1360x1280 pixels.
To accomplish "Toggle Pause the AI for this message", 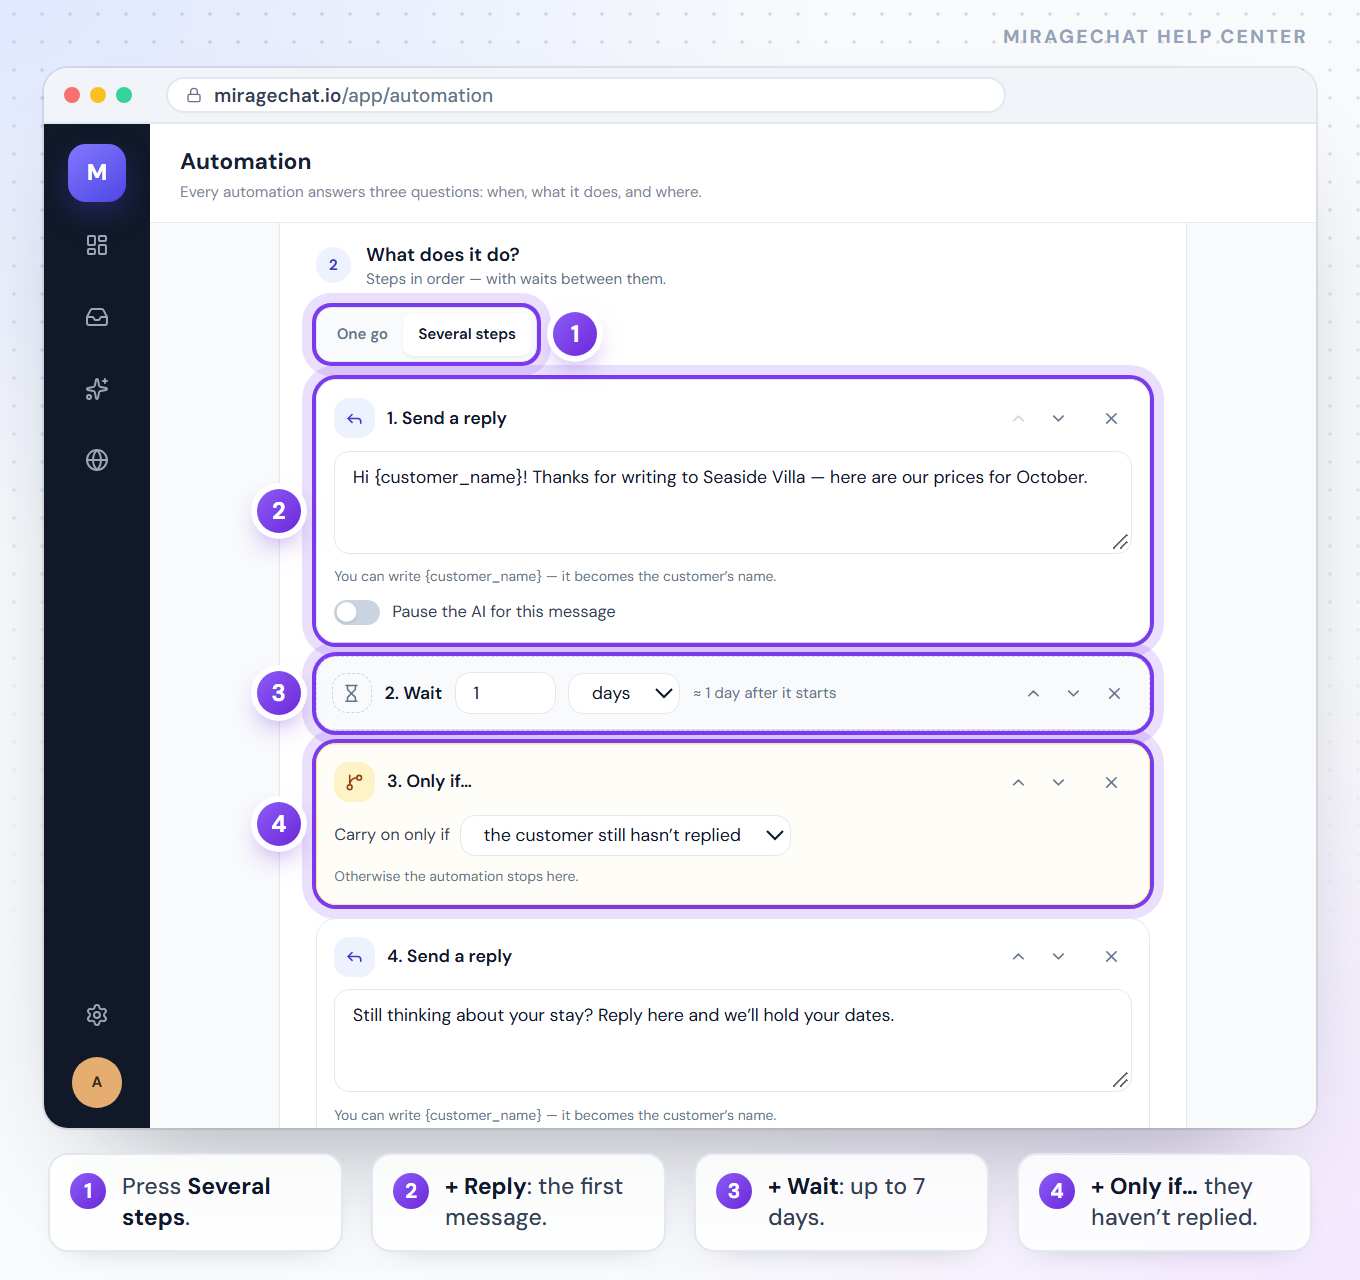I will [357, 612].
